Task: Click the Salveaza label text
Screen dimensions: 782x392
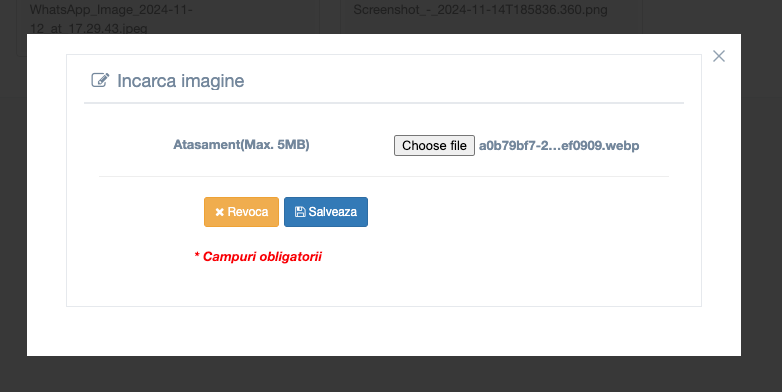Action: point(333,212)
